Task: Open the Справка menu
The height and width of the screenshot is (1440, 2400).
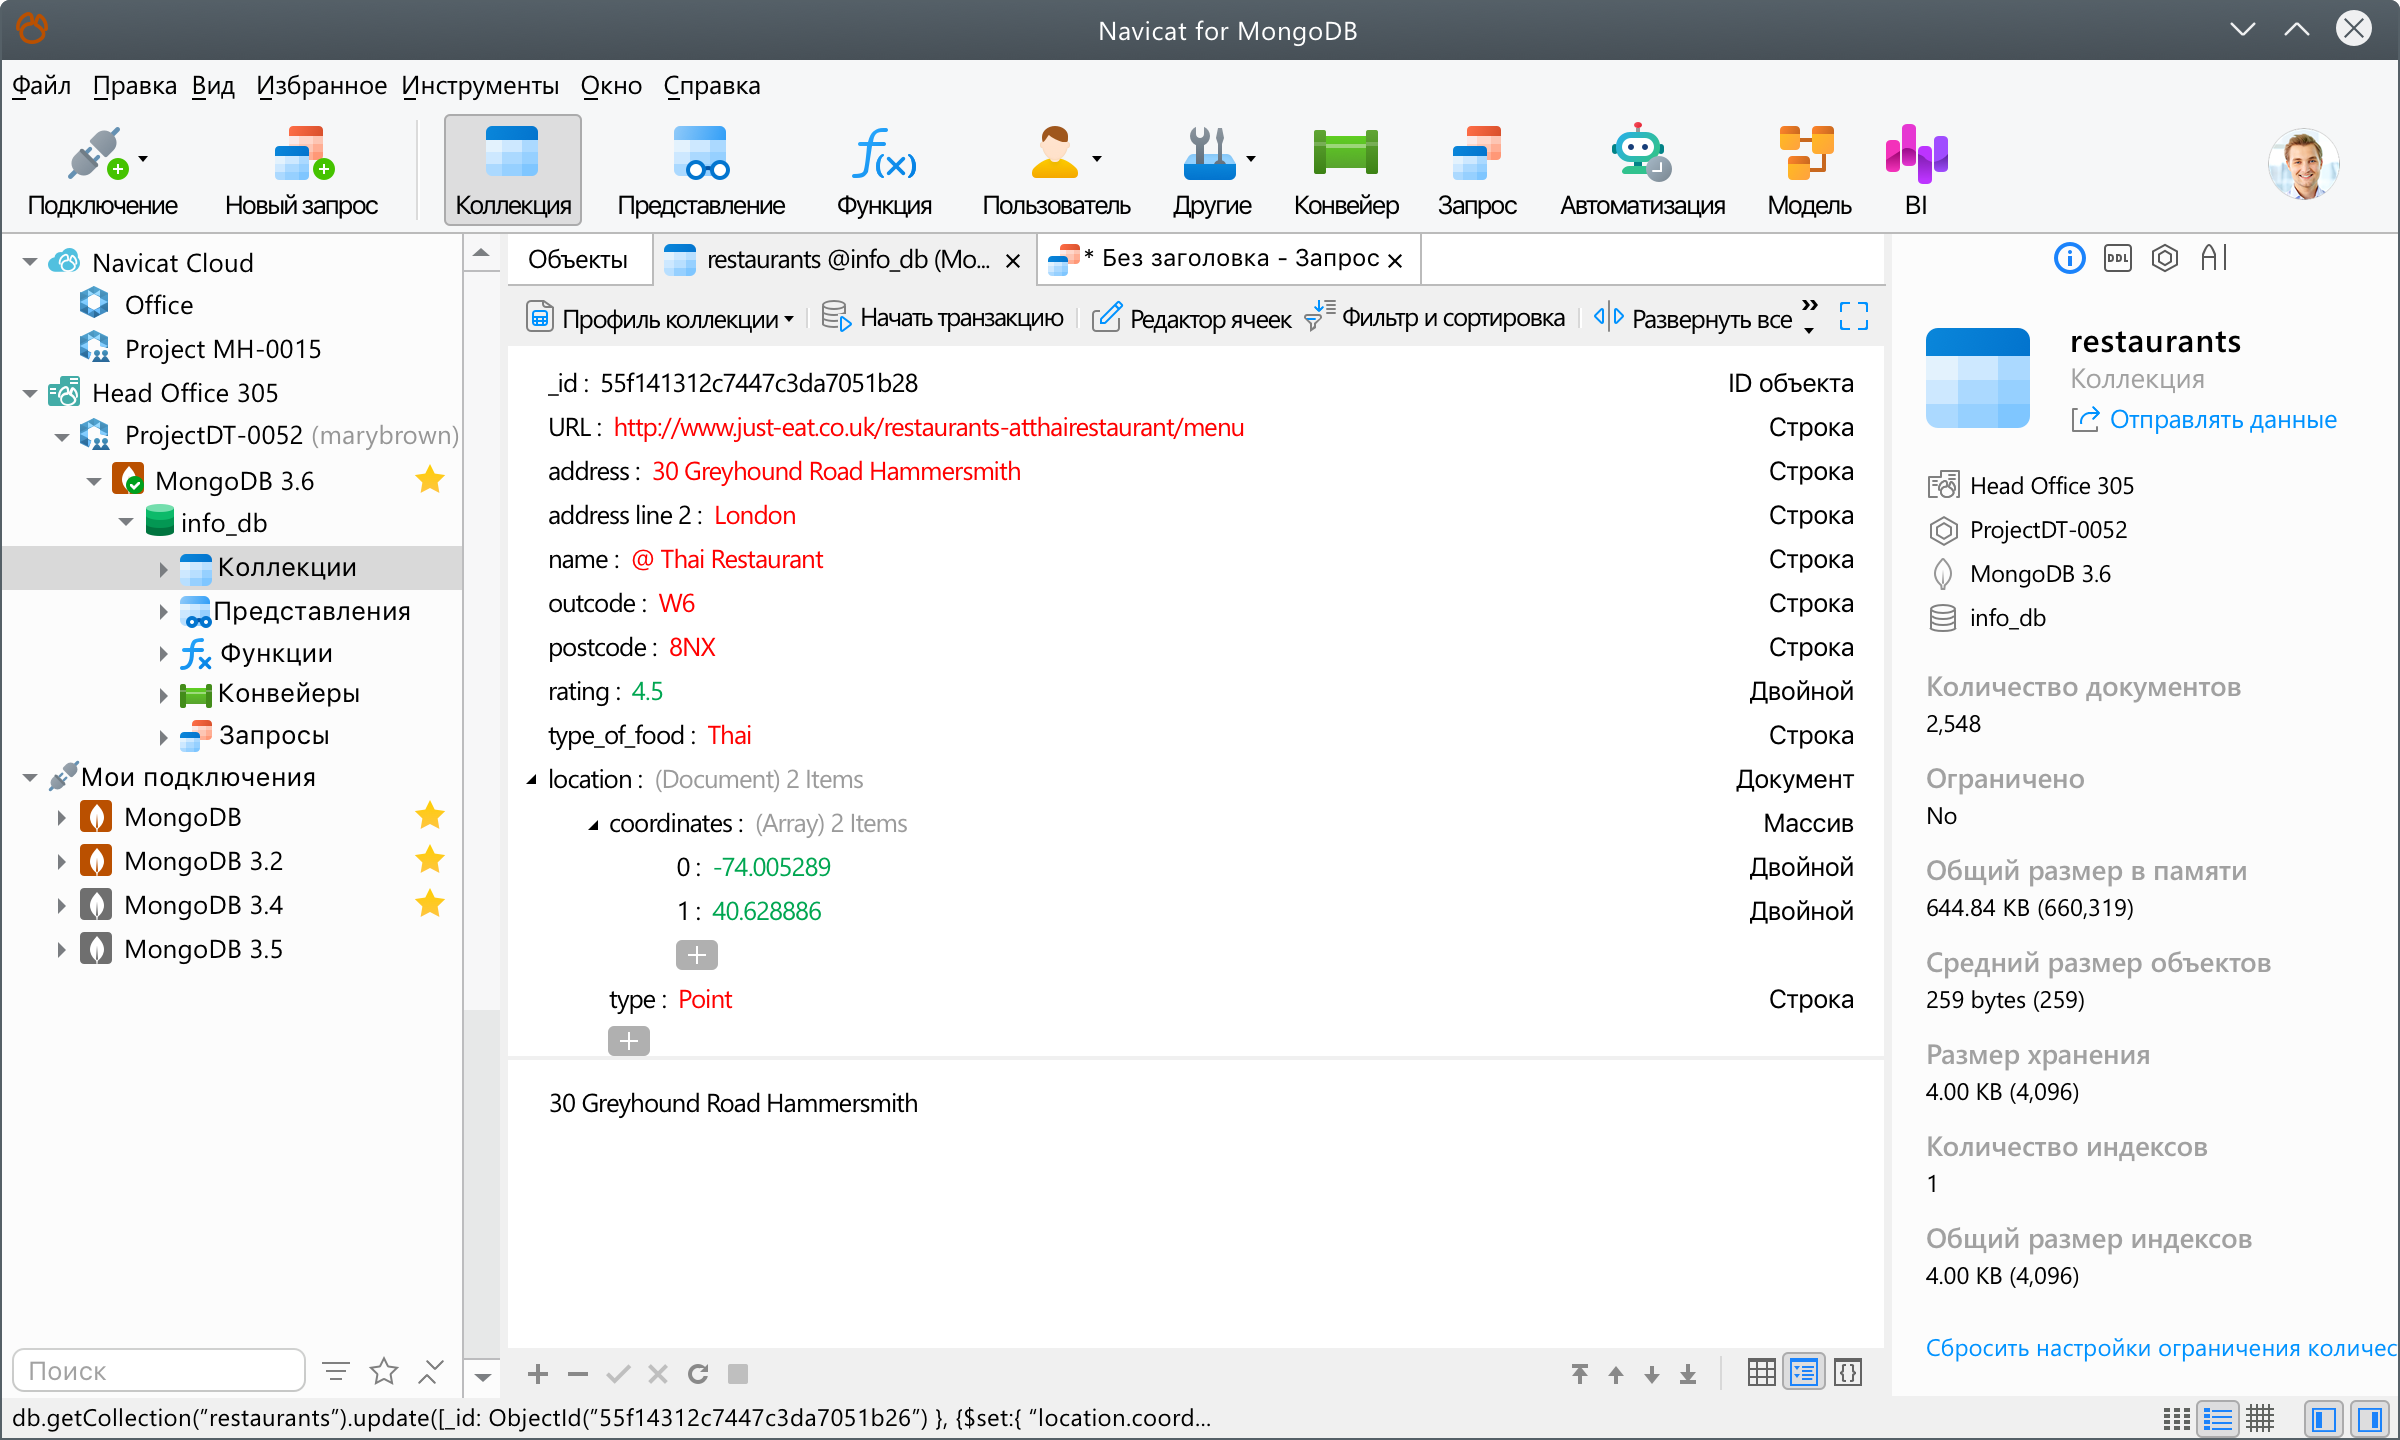Action: click(x=712, y=86)
